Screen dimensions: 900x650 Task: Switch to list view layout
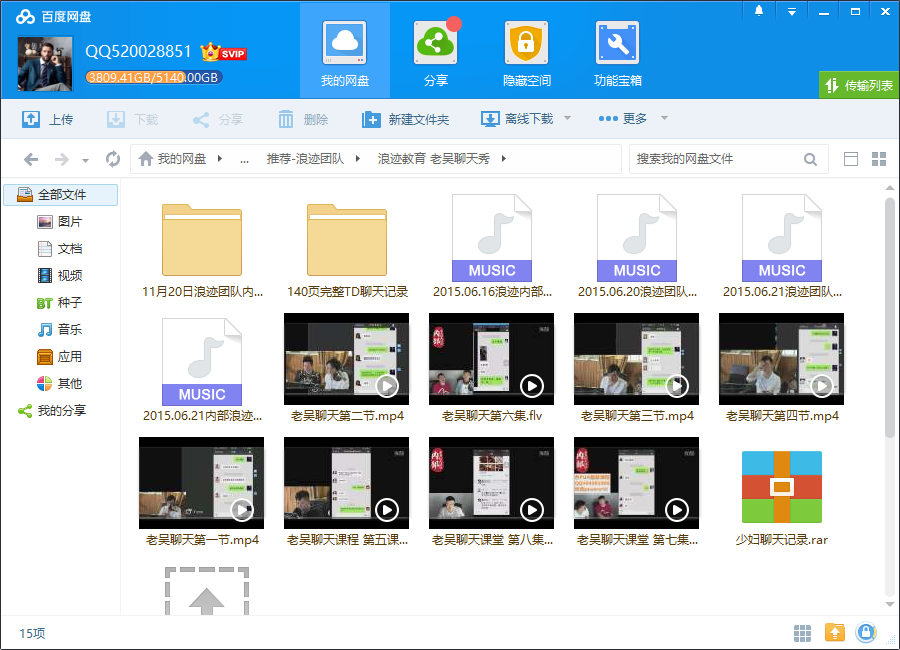(x=851, y=159)
